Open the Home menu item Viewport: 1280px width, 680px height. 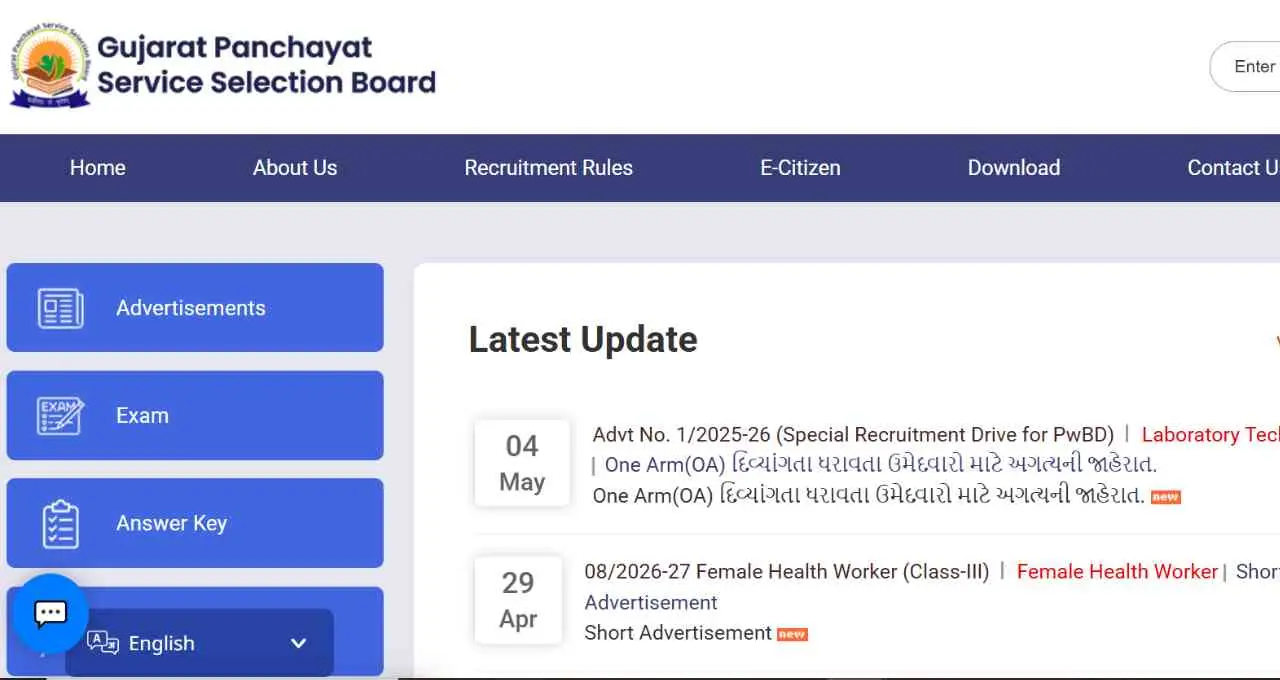pyautogui.click(x=98, y=168)
